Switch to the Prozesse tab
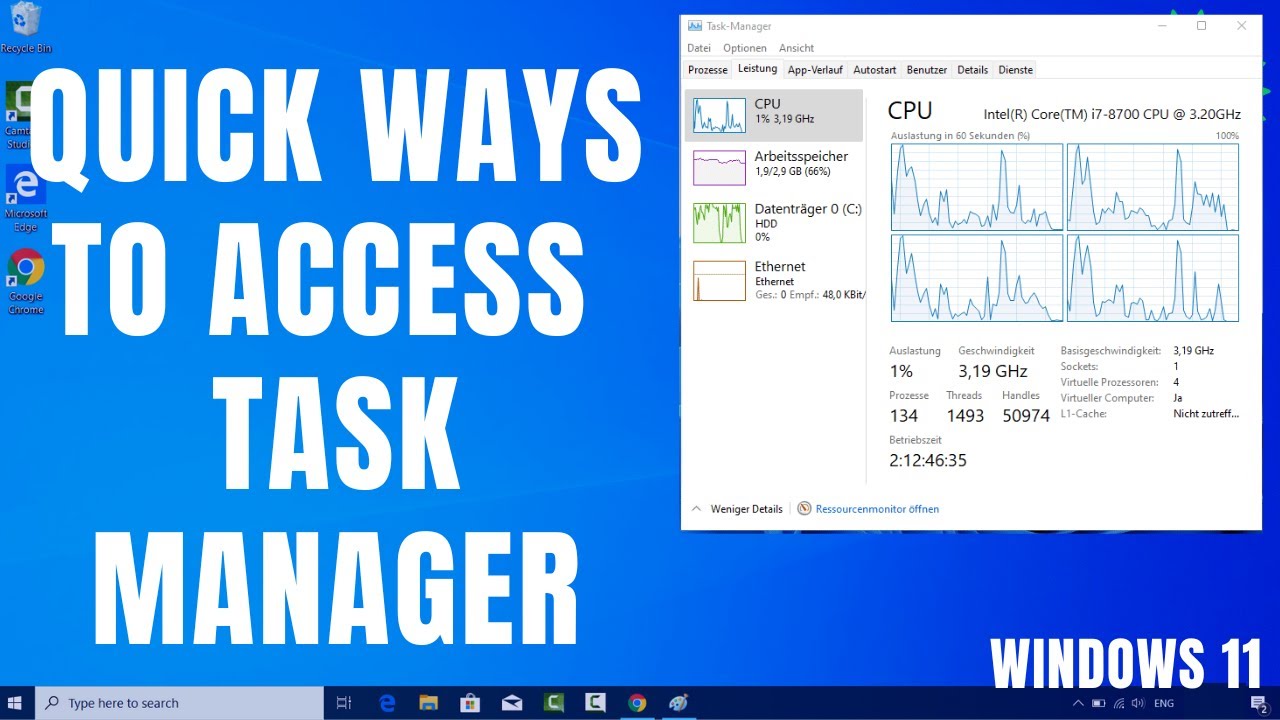Image resolution: width=1280 pixels, height=720 pixels. pyautogui.click(x=708, y=70)
